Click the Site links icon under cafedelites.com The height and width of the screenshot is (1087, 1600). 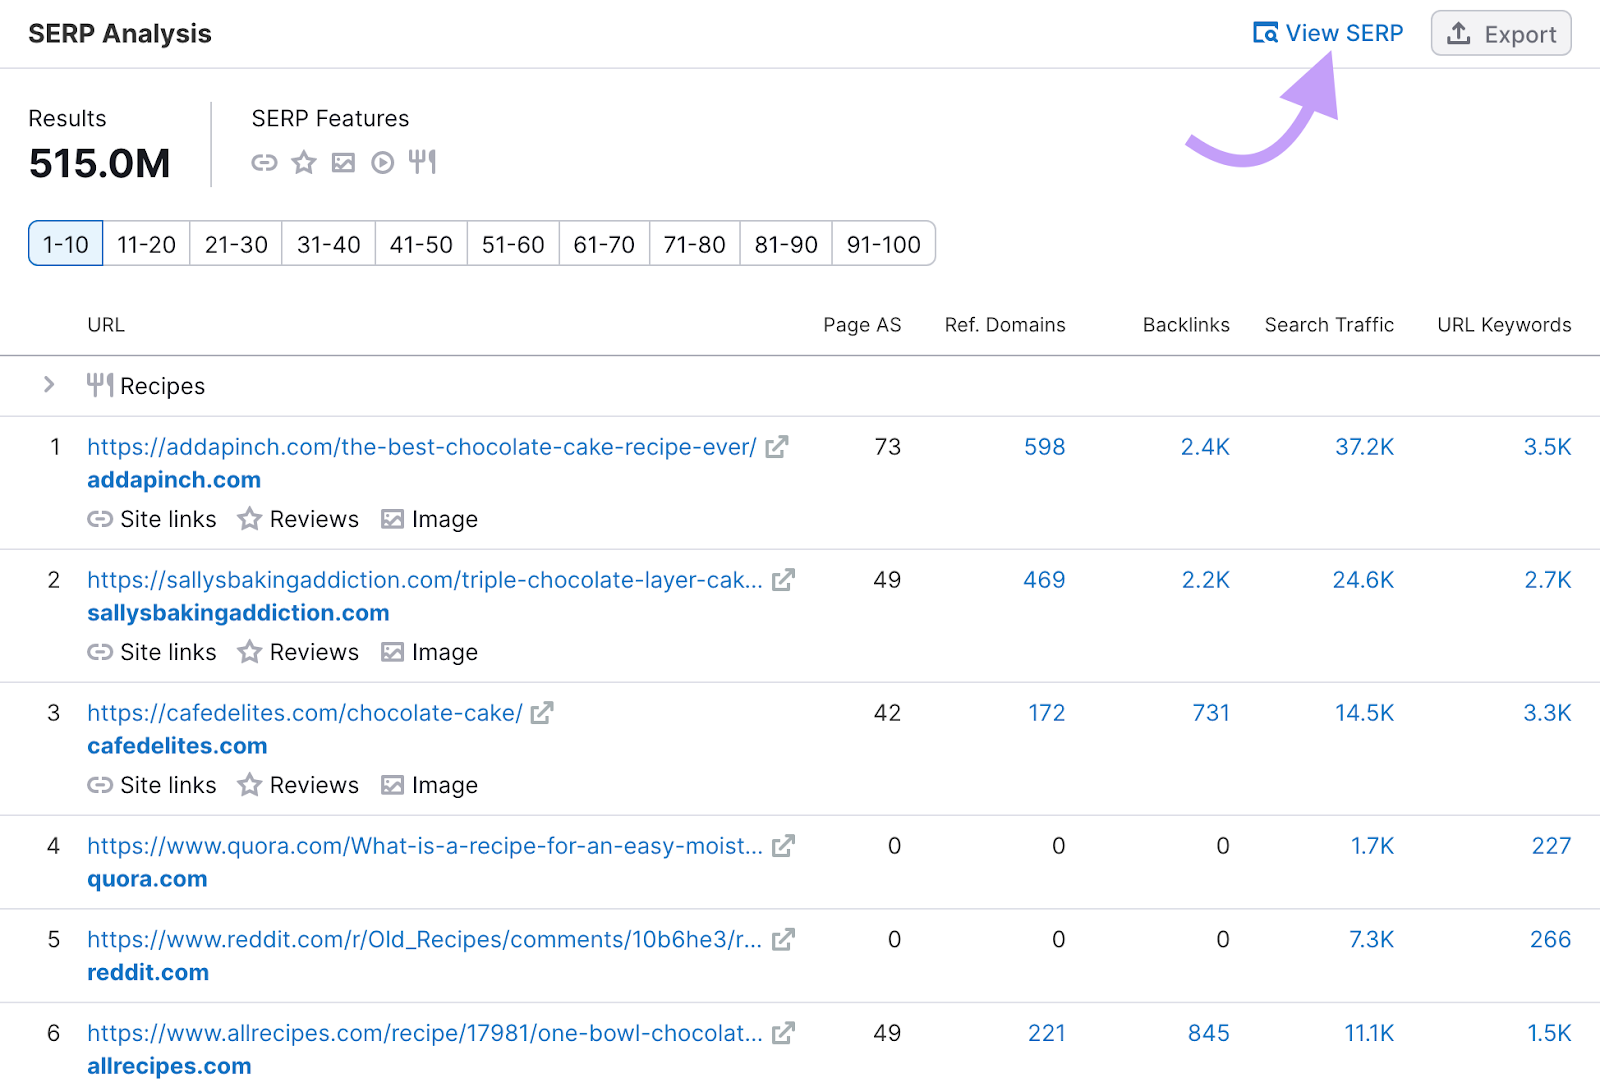100,785
